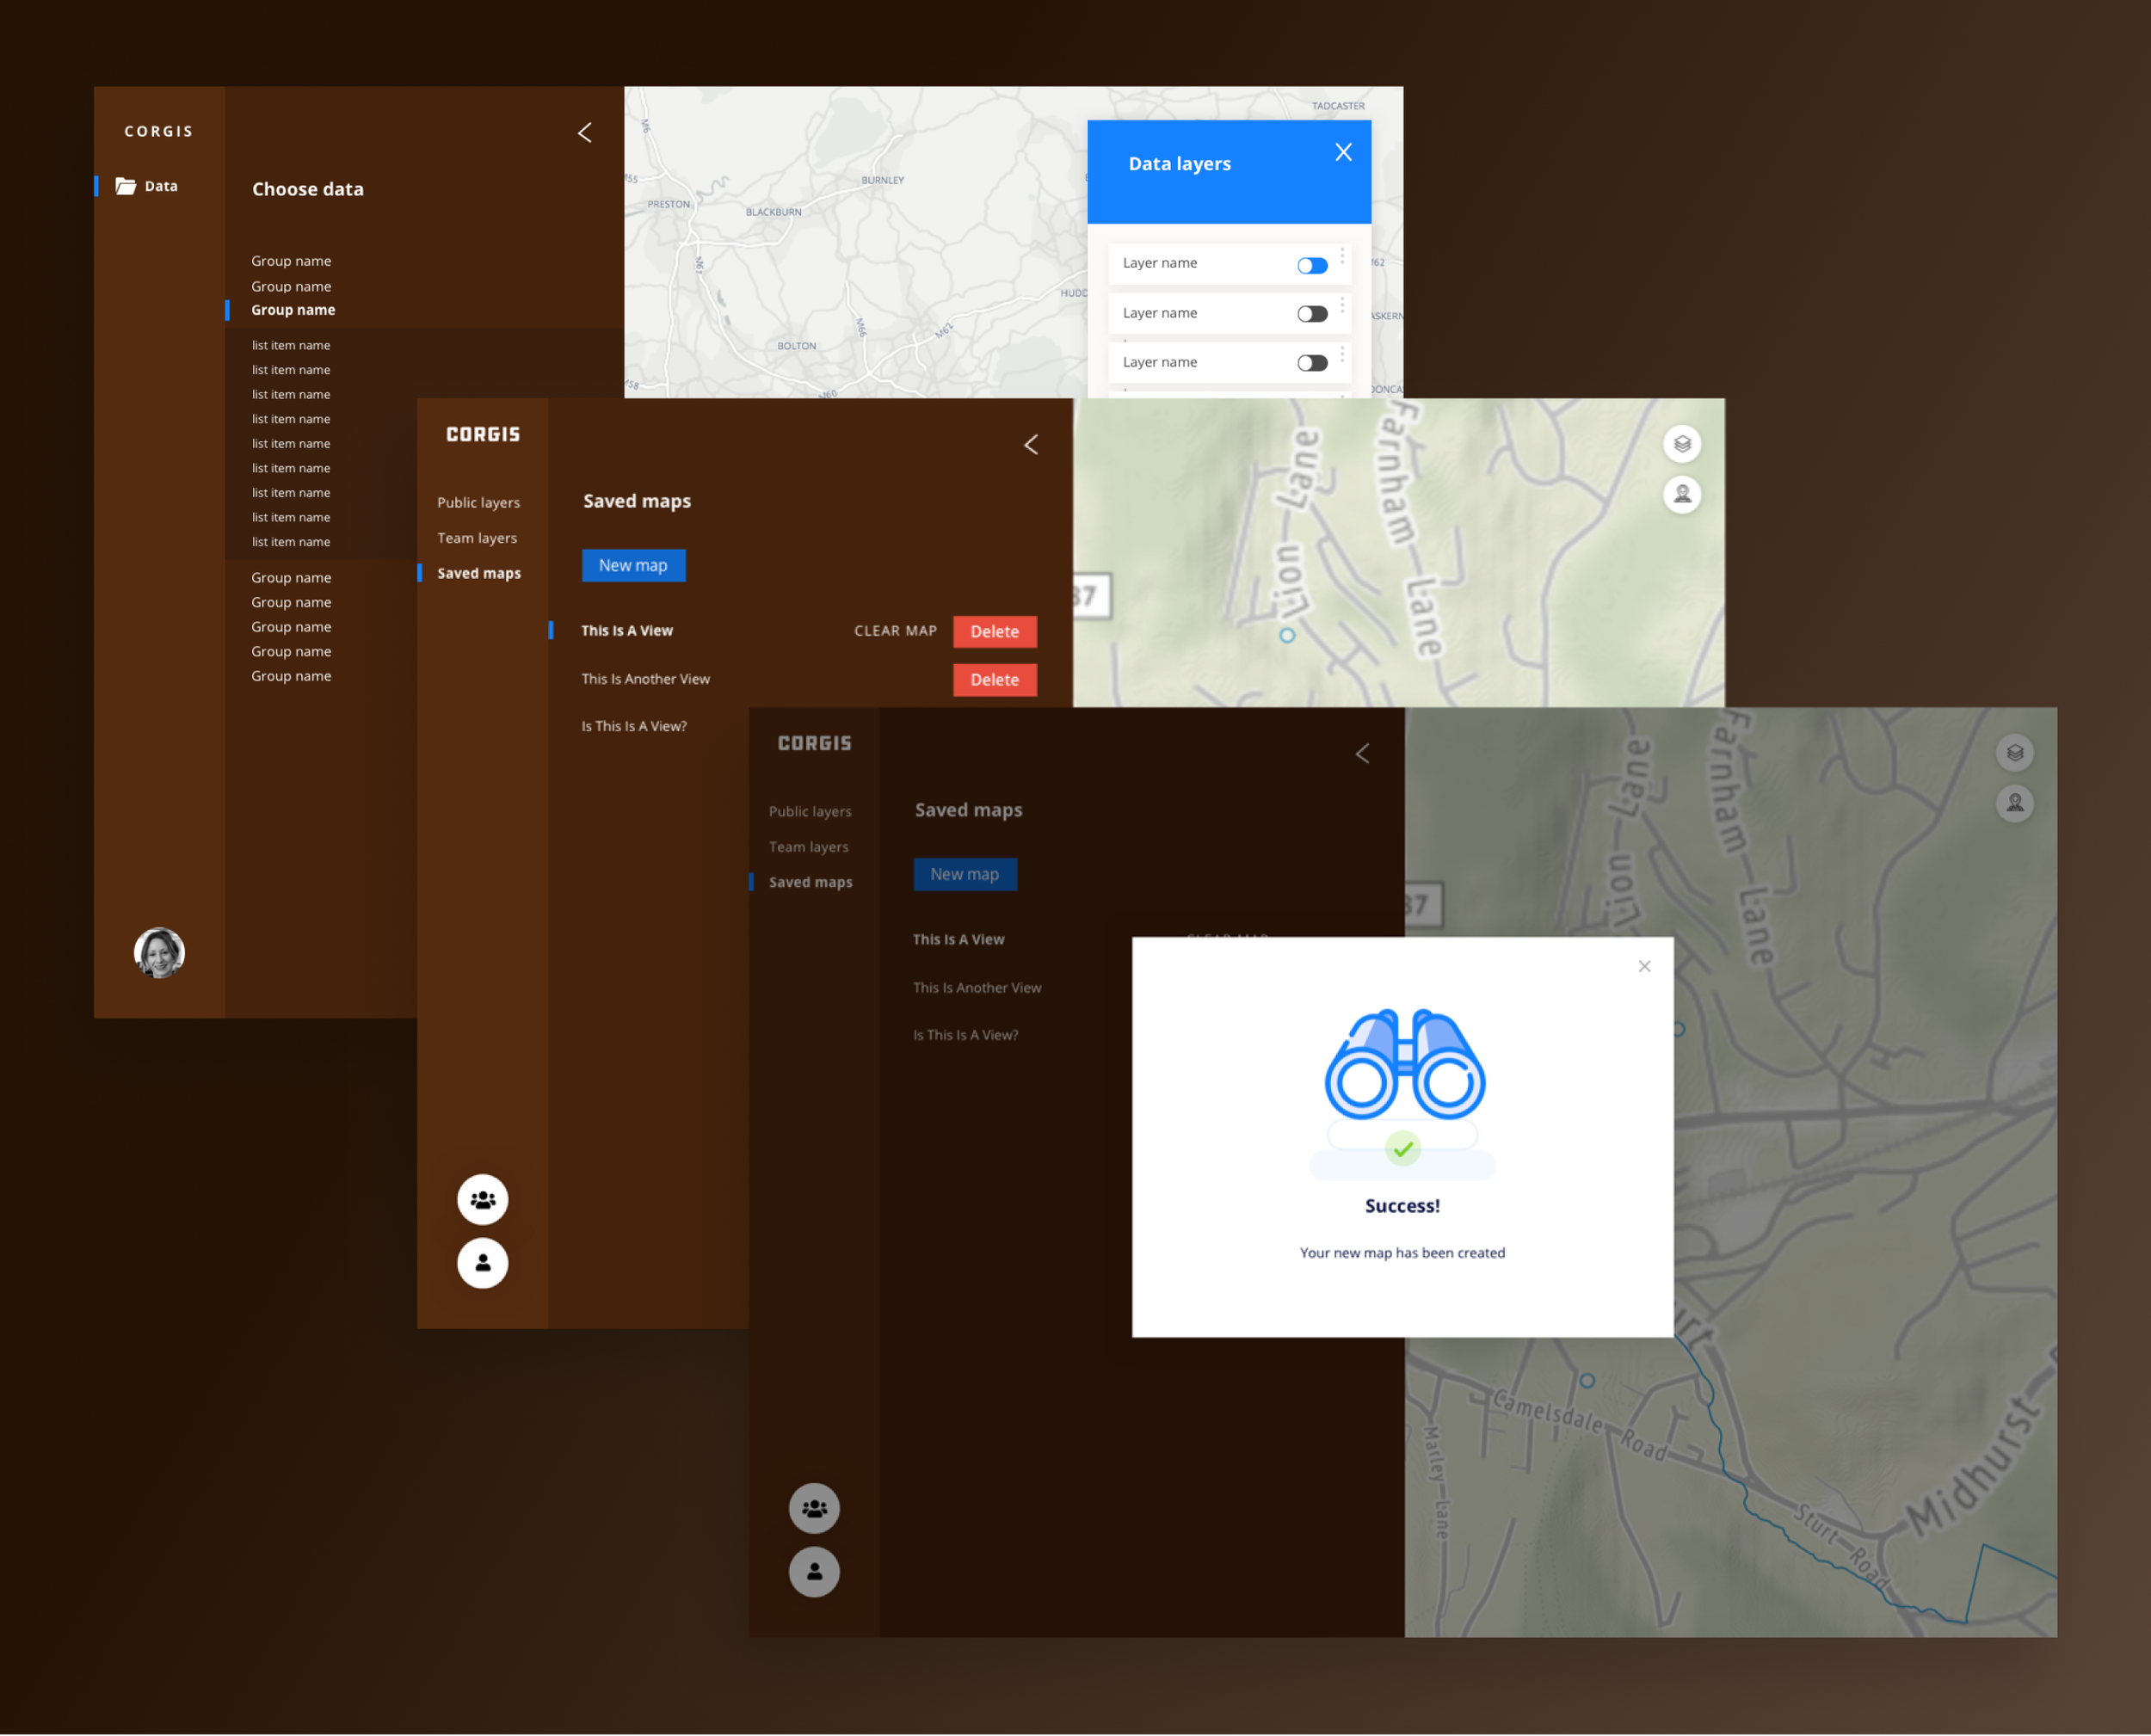Collapse the Choose data panel with chevron
The image size is (2151, 1736).
pyautogui.click(x=585, y=132)
